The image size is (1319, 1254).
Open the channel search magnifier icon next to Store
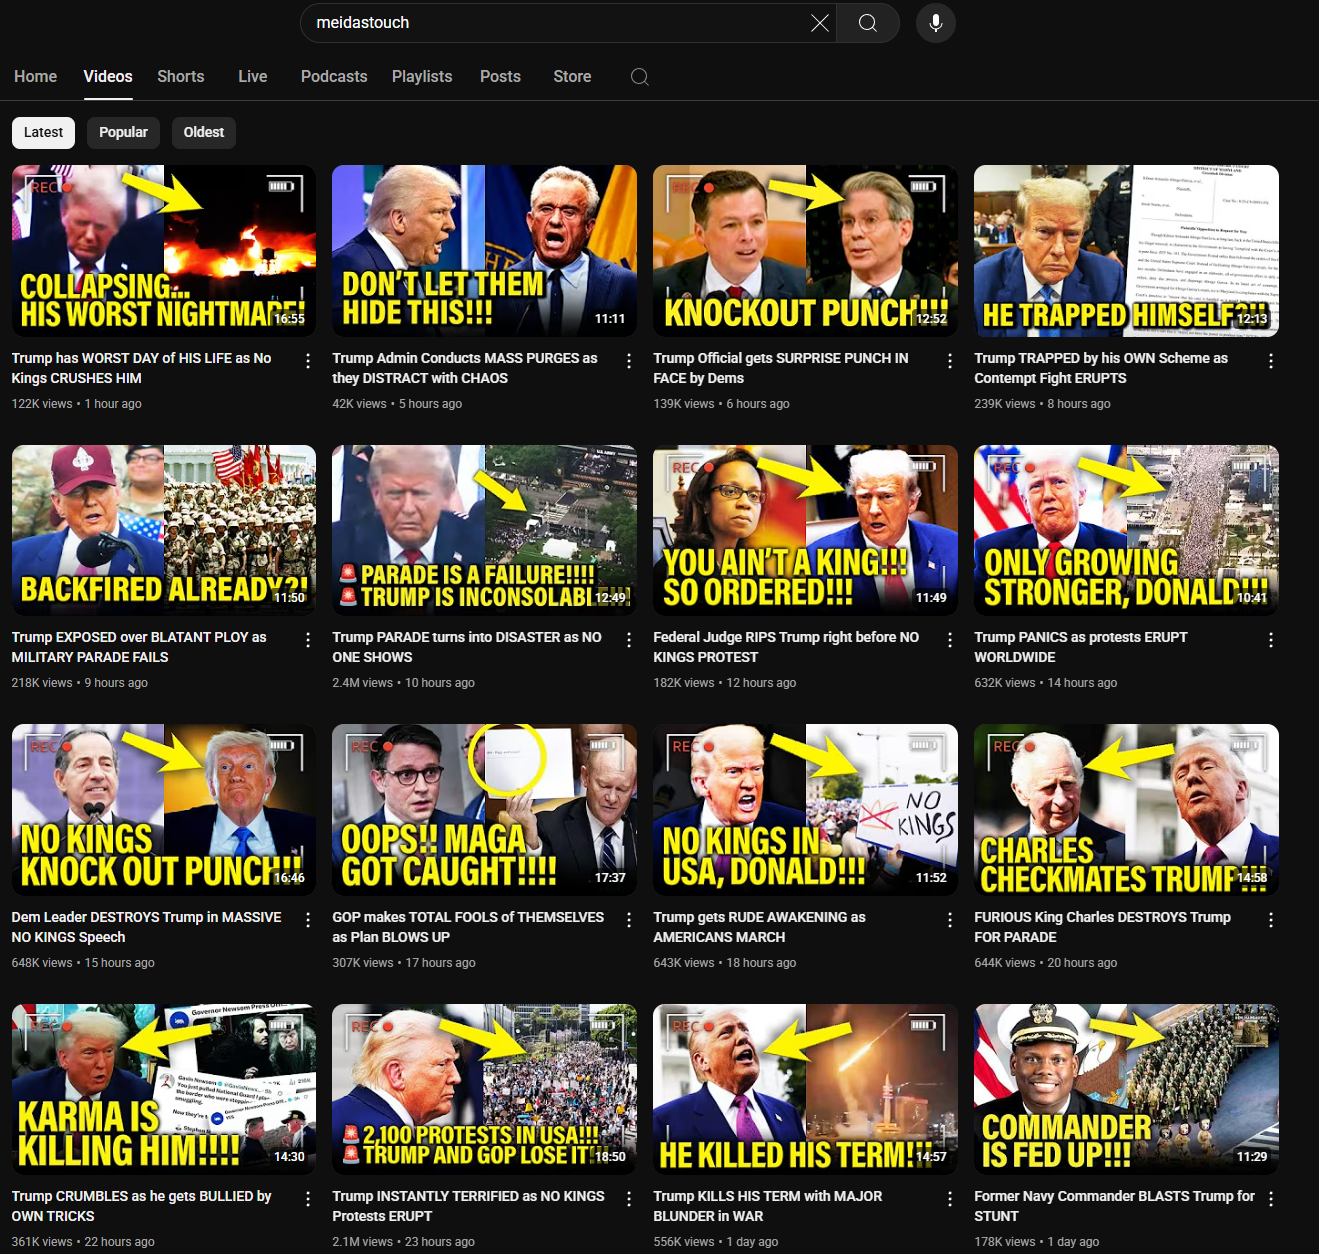point(640,77)
